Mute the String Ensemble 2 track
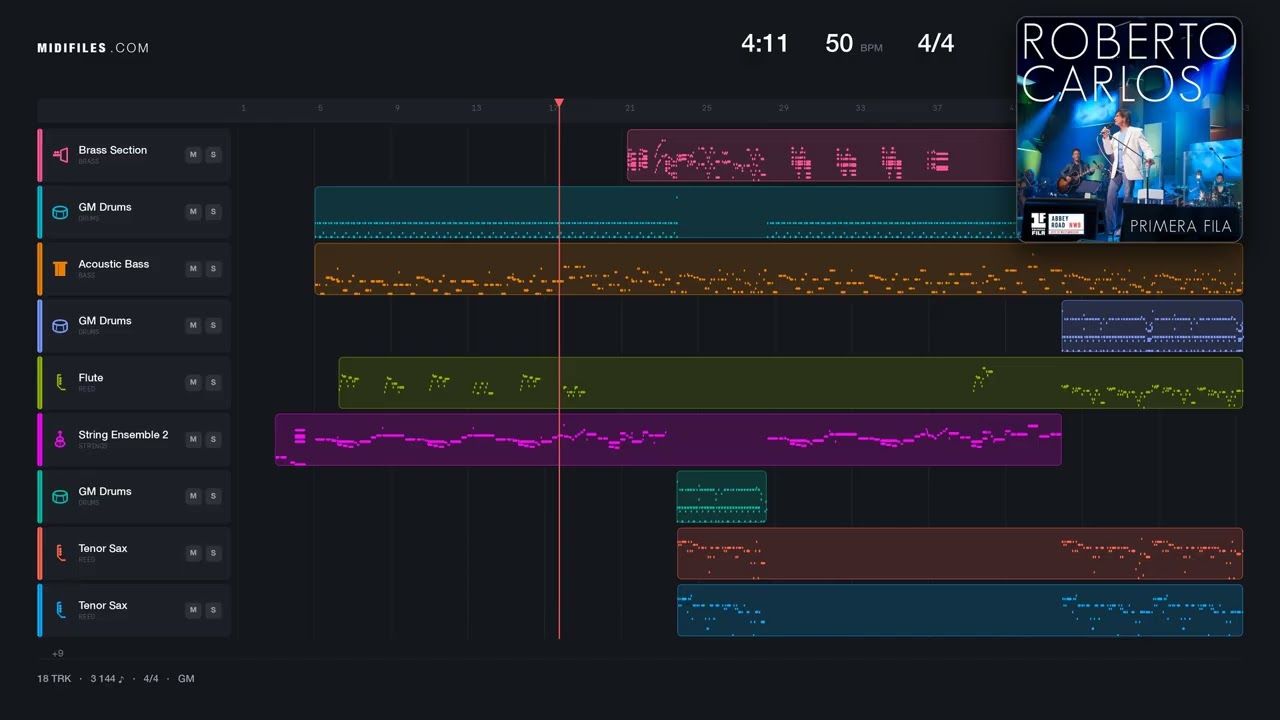 pyautogui.click(x=193, y=440)
